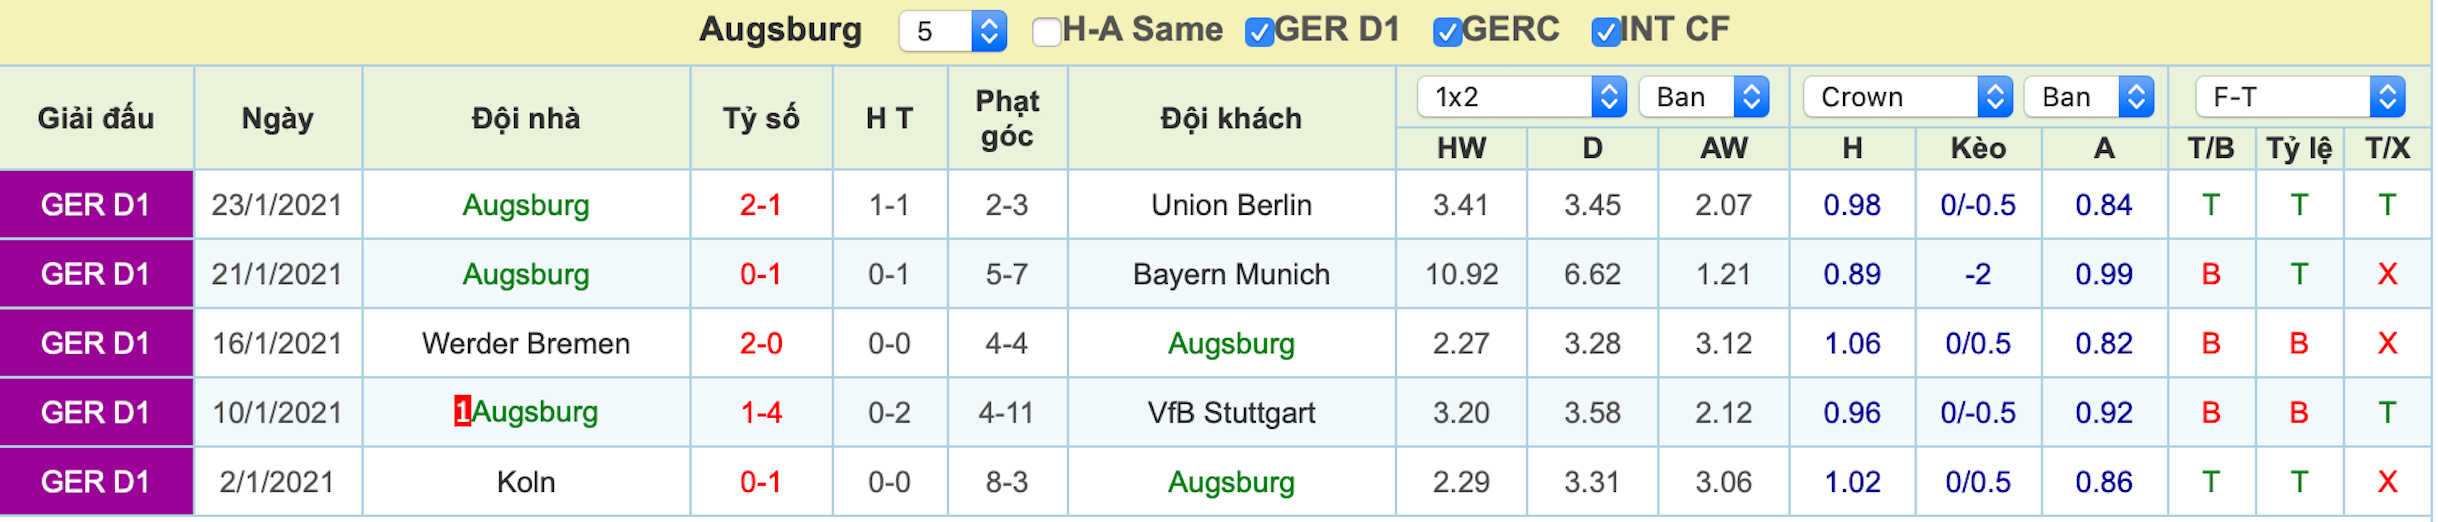Enable the H-A Same checkbox

tap(1046, 32)
